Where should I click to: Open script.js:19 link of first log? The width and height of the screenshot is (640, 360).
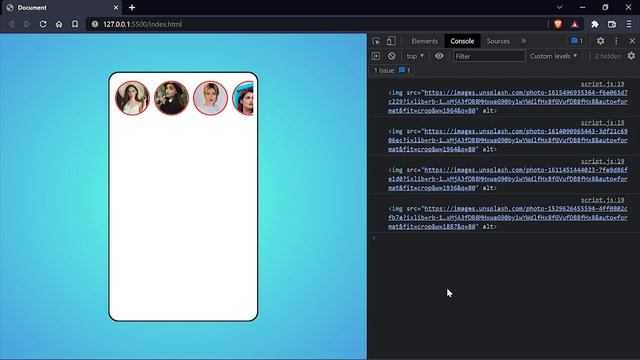[x=602, y=84]
